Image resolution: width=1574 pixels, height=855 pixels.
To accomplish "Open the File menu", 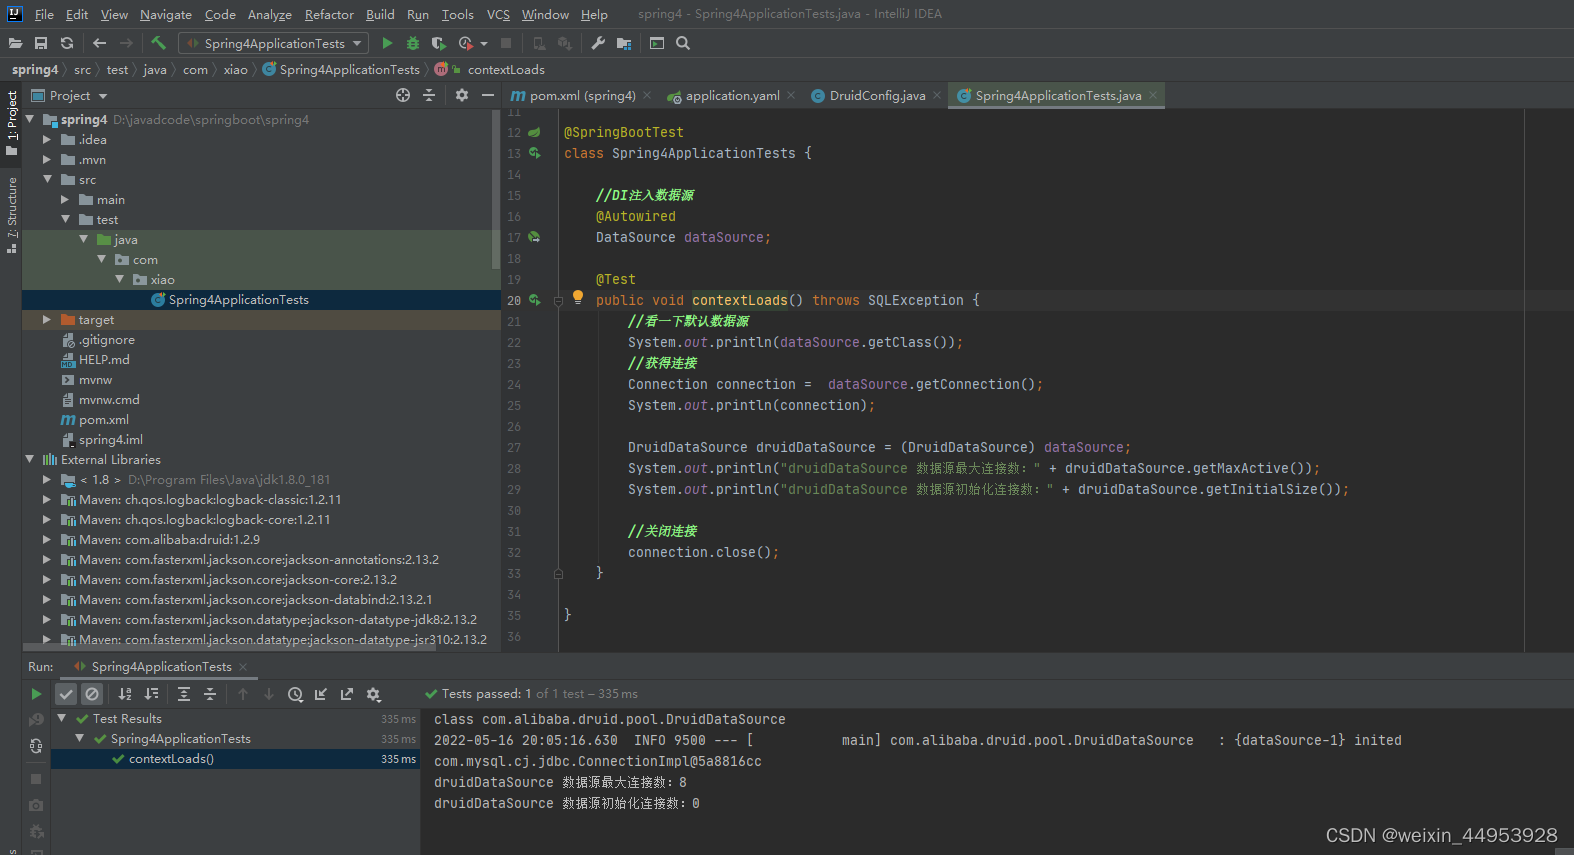I will 44,14.
